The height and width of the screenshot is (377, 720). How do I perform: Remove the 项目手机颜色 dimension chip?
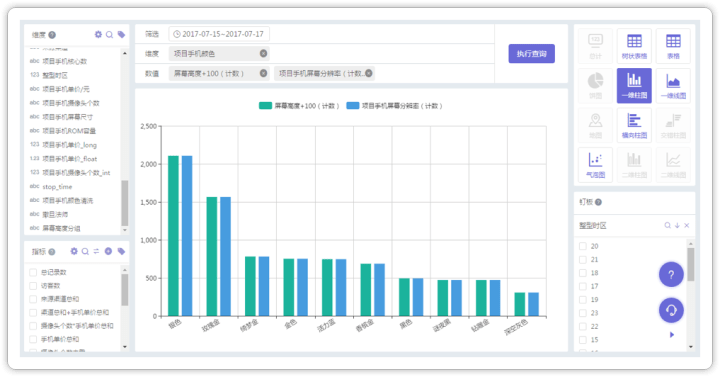point(264,54)
